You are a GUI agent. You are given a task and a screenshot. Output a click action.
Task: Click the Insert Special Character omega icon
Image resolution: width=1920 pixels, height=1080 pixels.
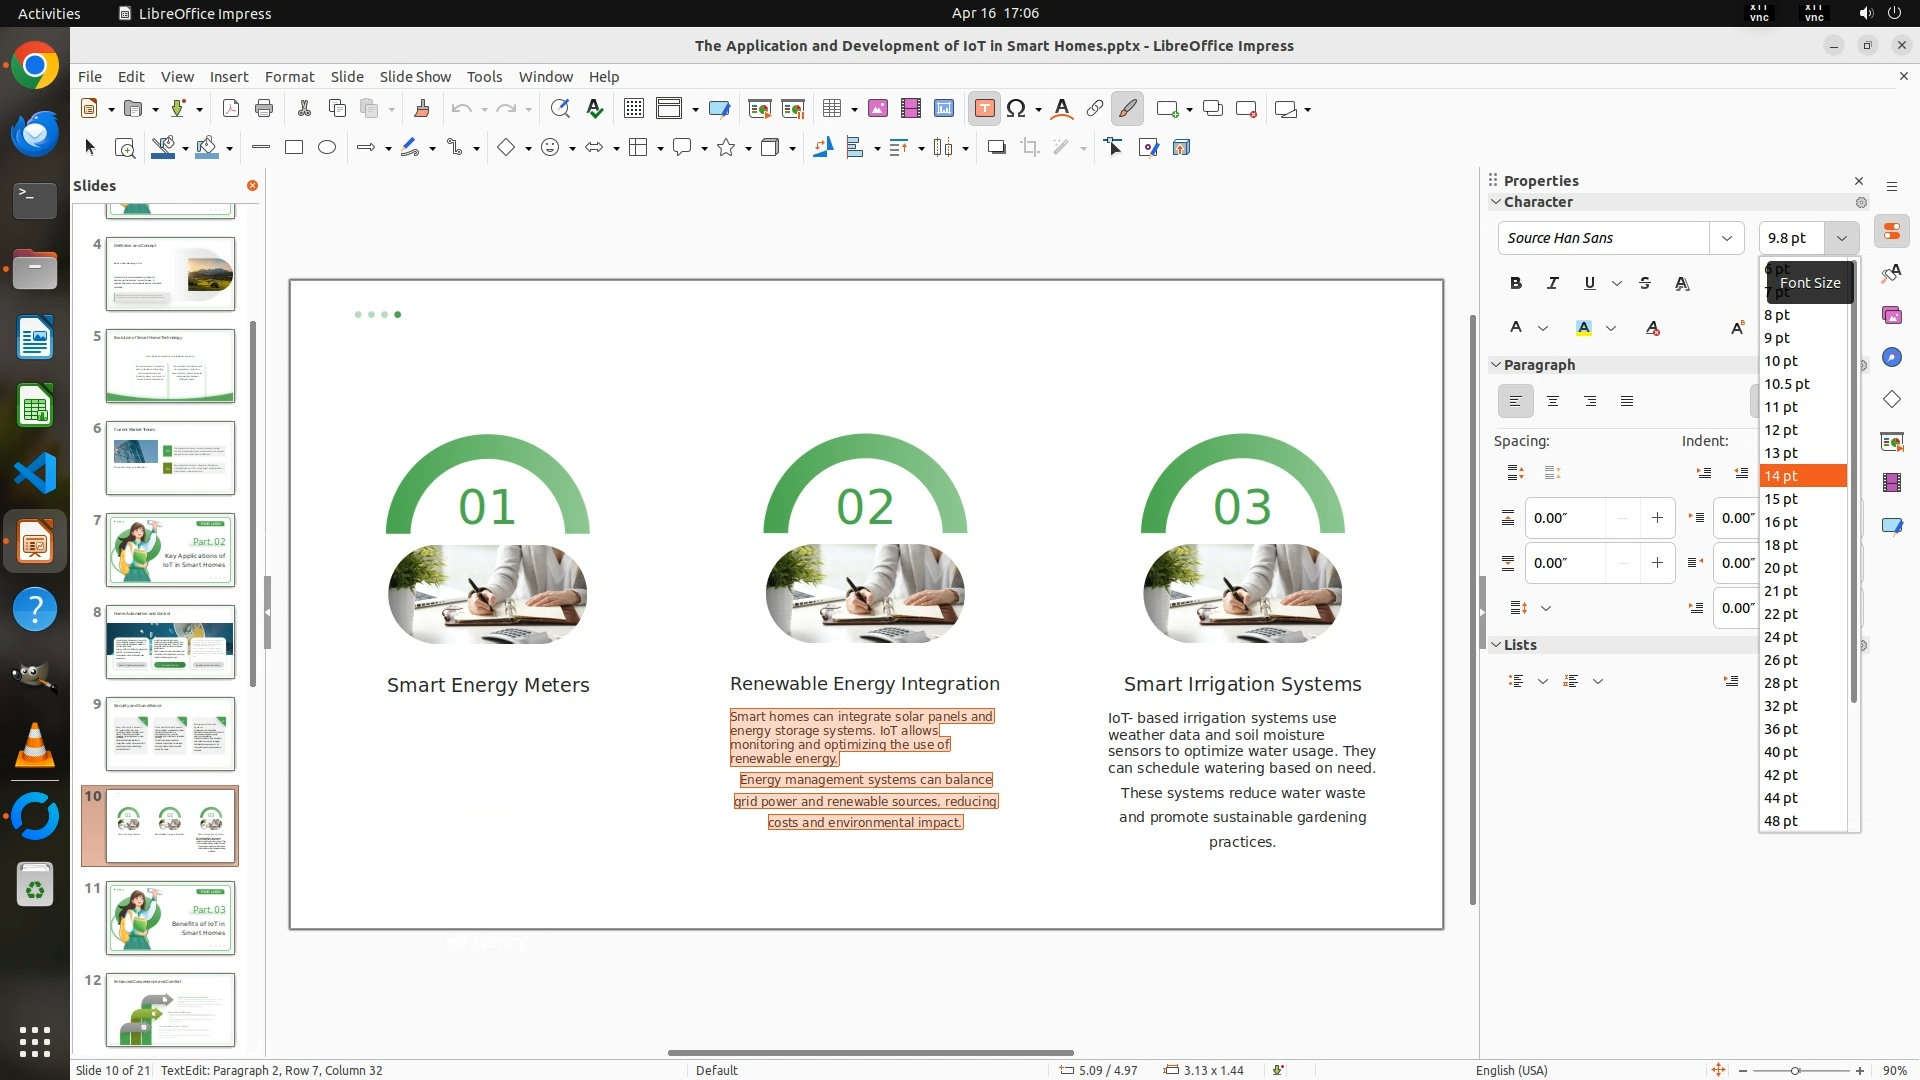(x=1016, y=109)
